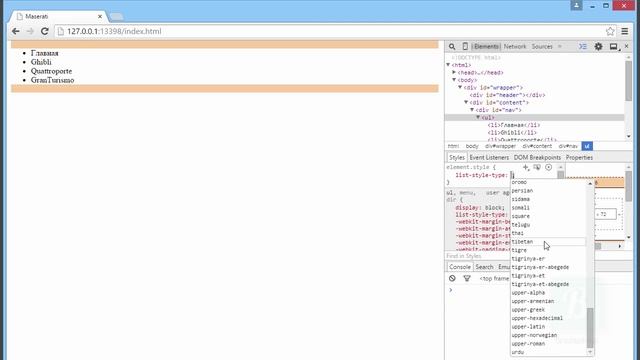Switch to the Network panel tab
This screenshot has height=360, width=640.
point(515,47)
